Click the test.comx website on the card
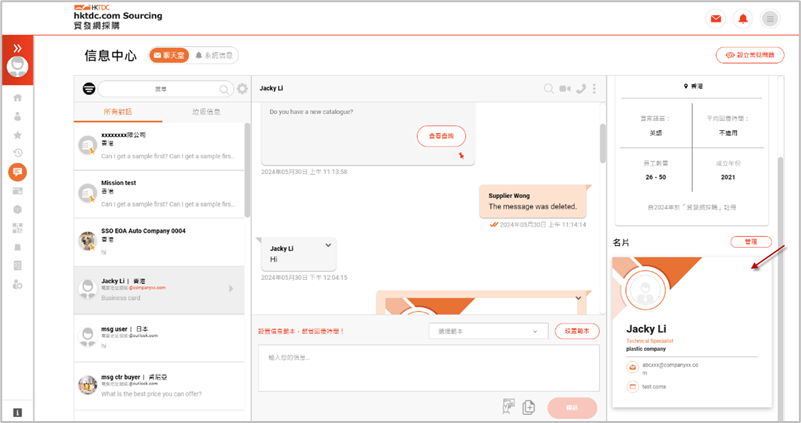 point(653,387)
